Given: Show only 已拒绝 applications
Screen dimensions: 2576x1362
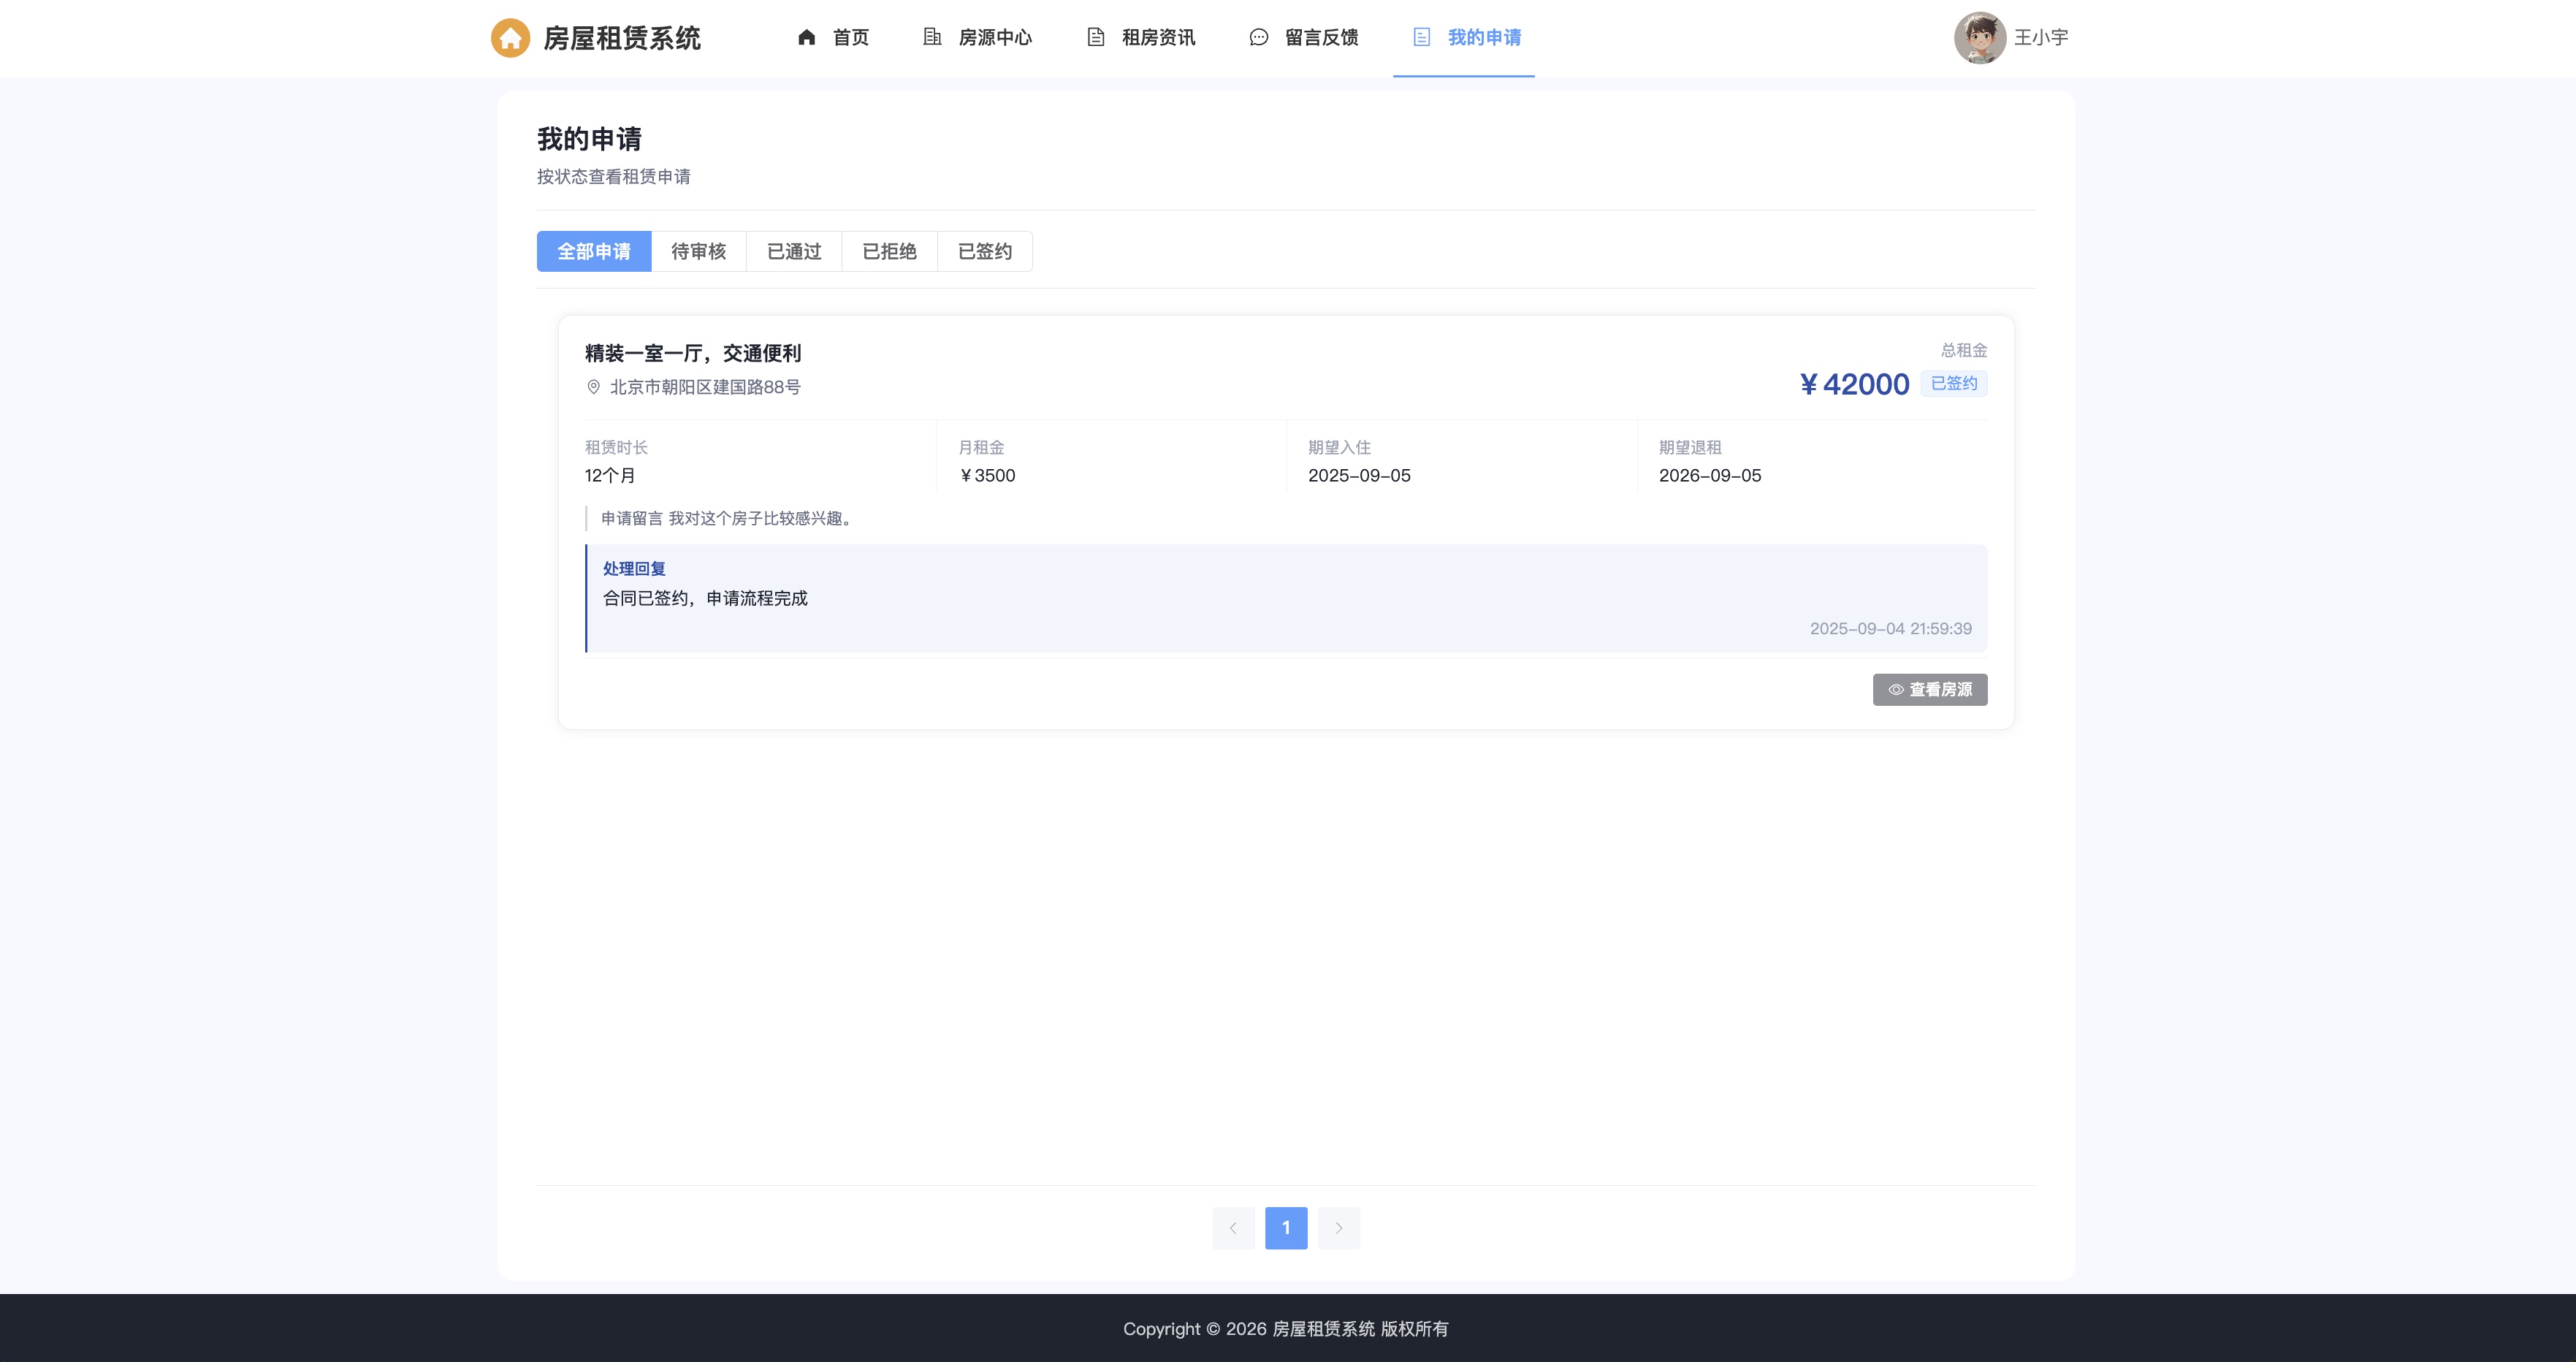Looking at the screenshot, I should (890, 251).
